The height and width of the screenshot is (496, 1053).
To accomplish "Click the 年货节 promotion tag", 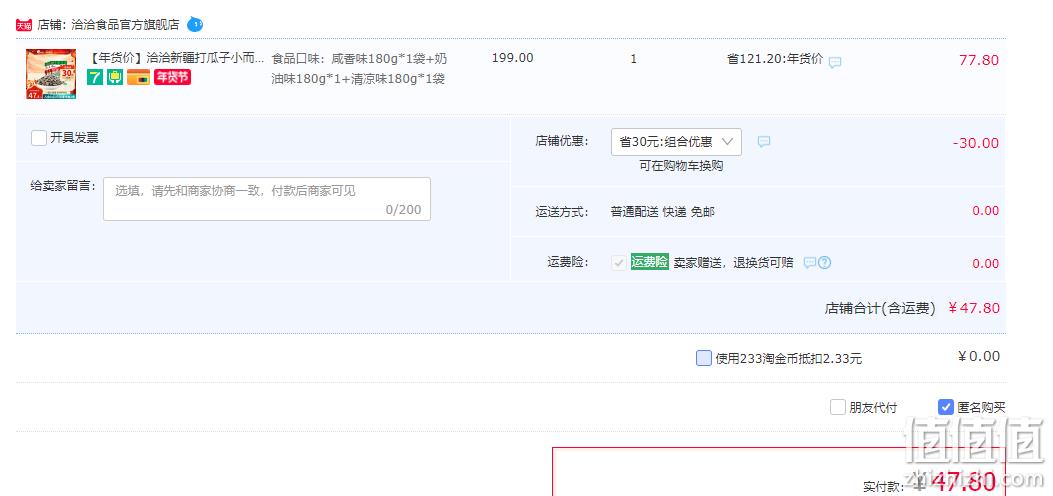I will (173, 77).
